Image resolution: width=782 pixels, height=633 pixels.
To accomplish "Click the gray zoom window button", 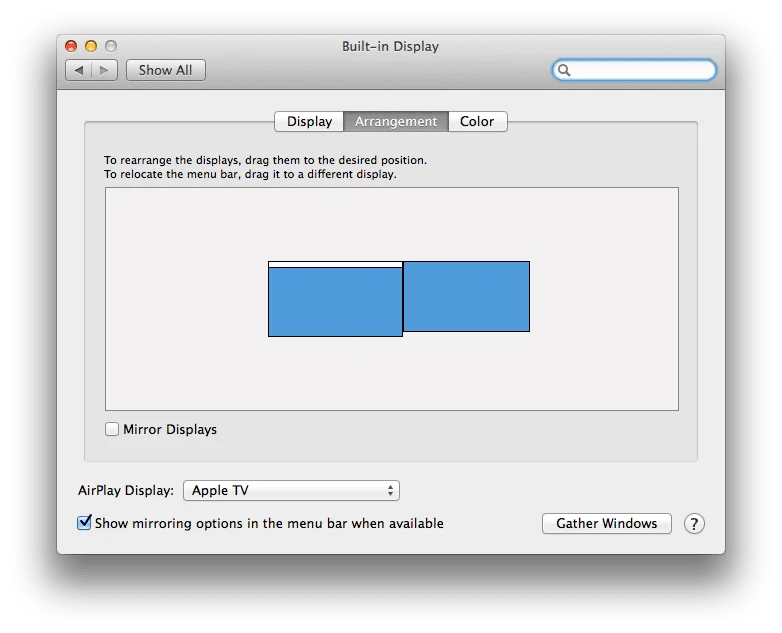I will 111,46.
